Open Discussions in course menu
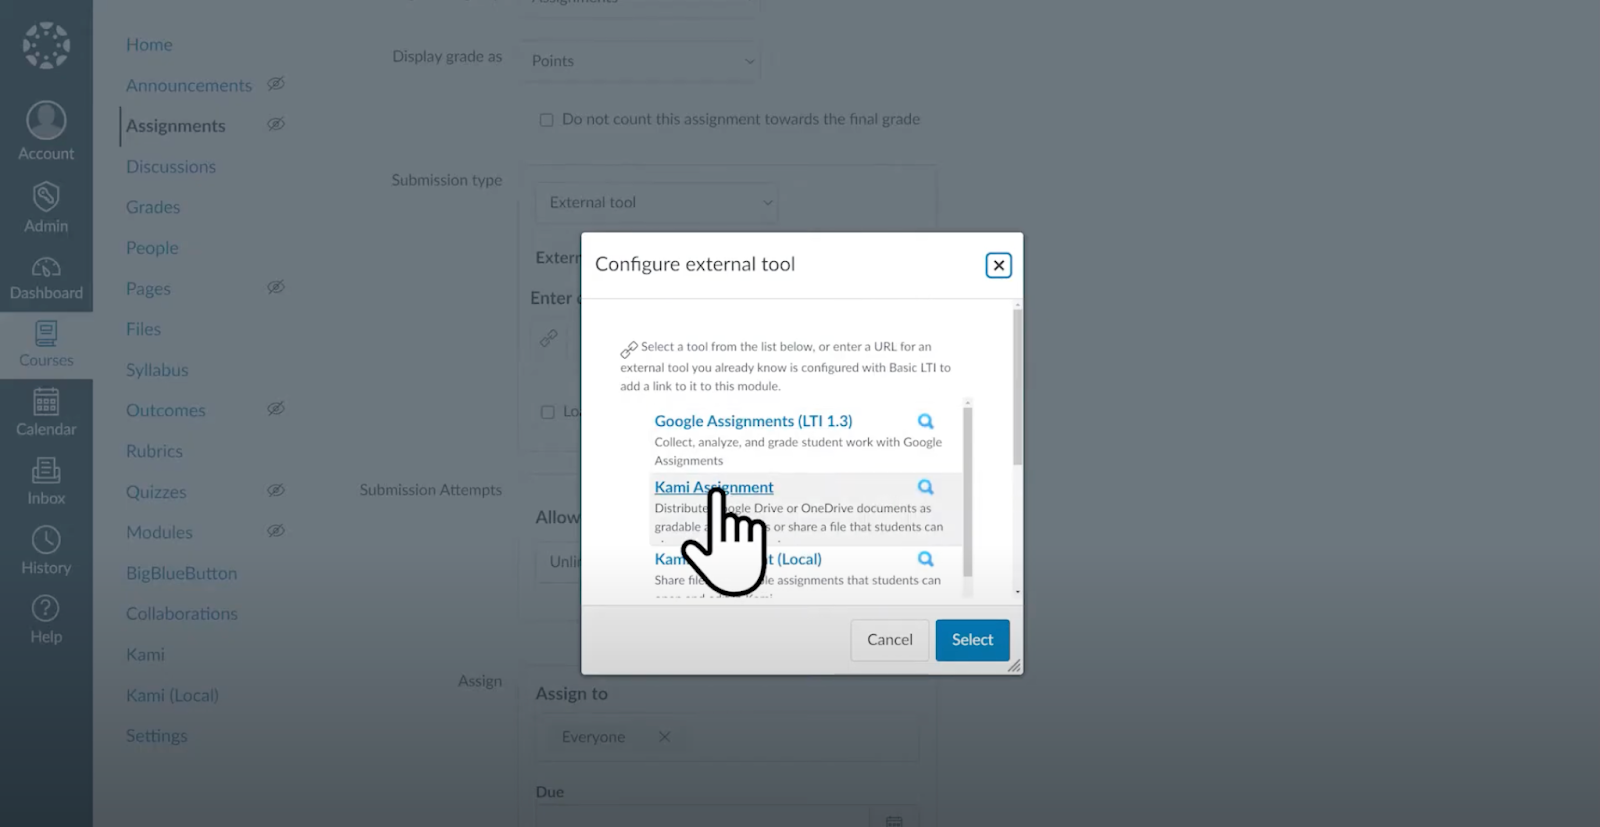 click(171, 167)
